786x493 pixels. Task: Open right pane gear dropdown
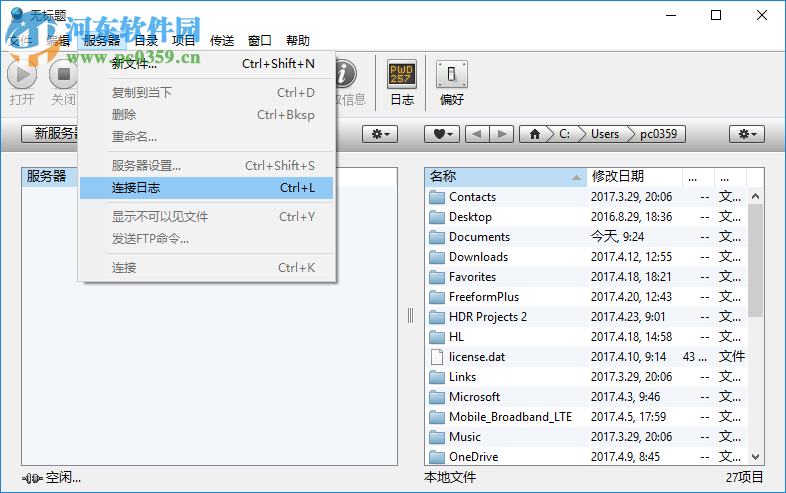(x=746, y=134)
